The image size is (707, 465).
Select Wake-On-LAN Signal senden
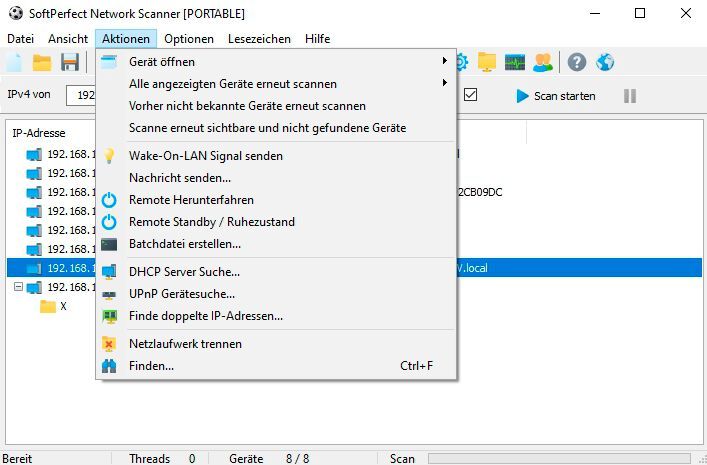click(x=276, y=156)
